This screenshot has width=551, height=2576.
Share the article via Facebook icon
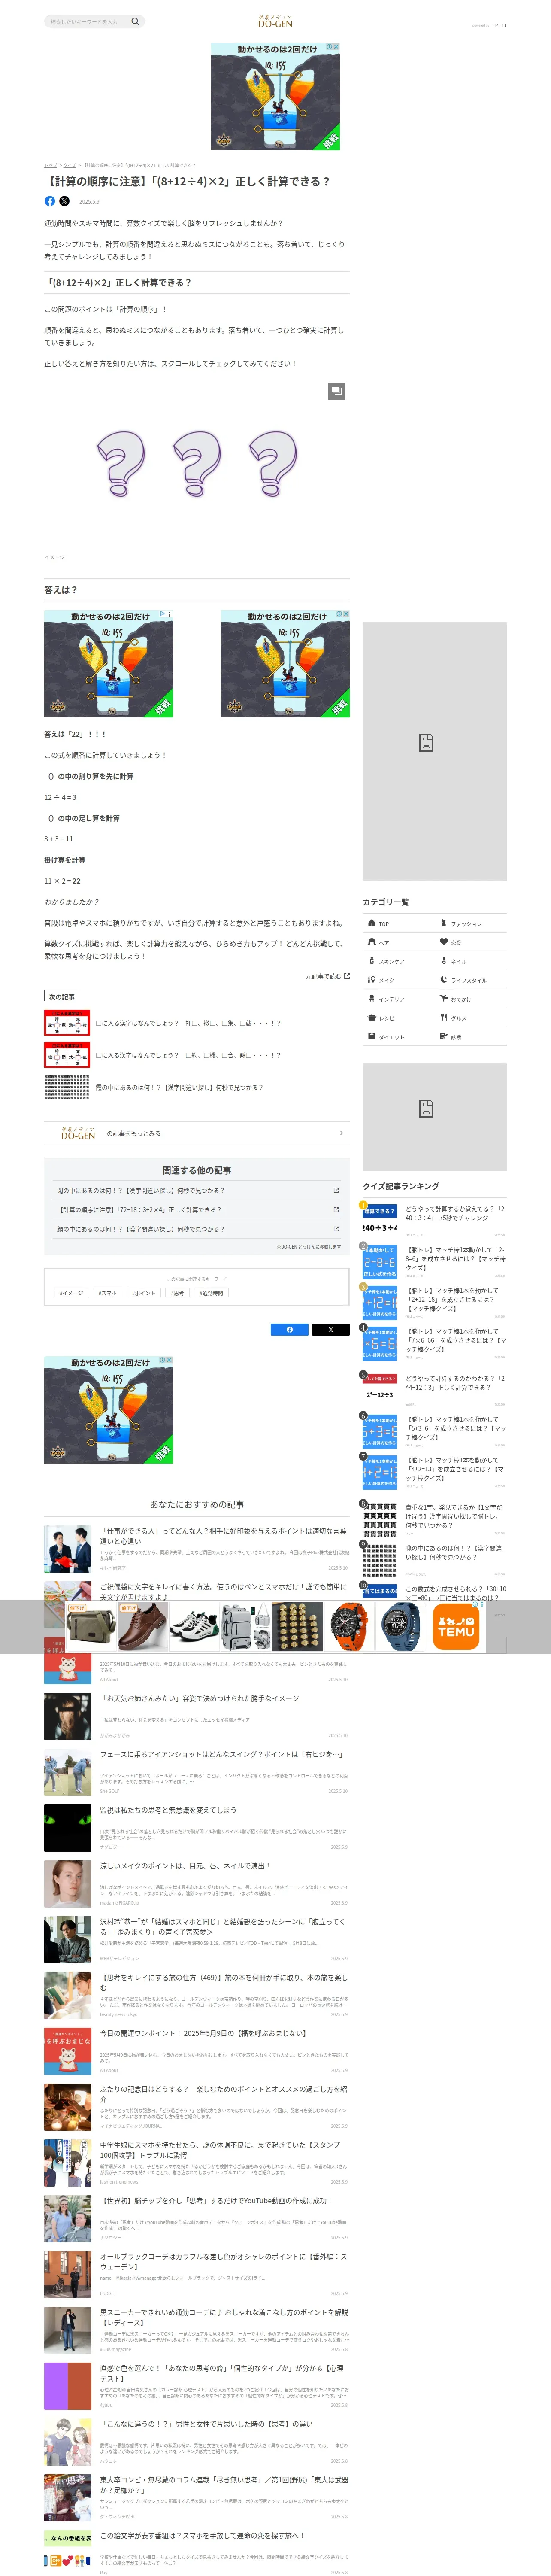pyautogui.click(x=50, y=201)
